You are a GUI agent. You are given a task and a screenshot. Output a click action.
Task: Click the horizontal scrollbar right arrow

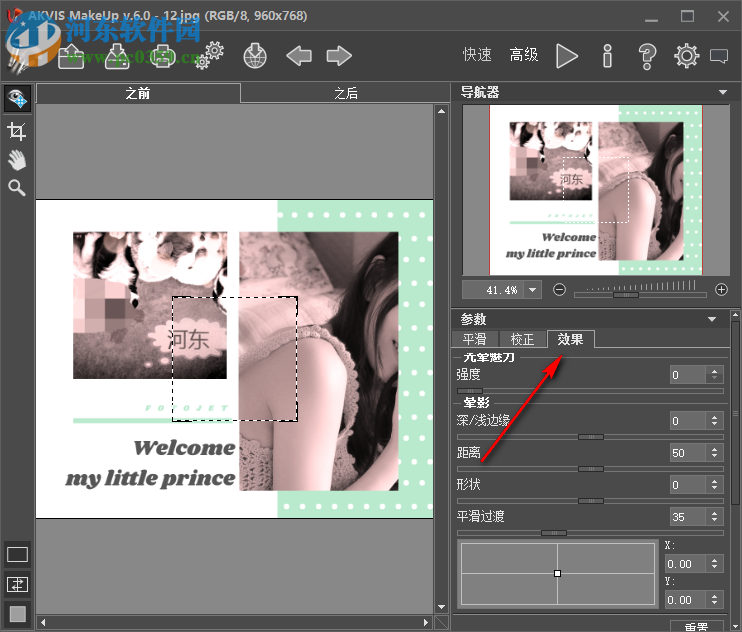(425, 622)
